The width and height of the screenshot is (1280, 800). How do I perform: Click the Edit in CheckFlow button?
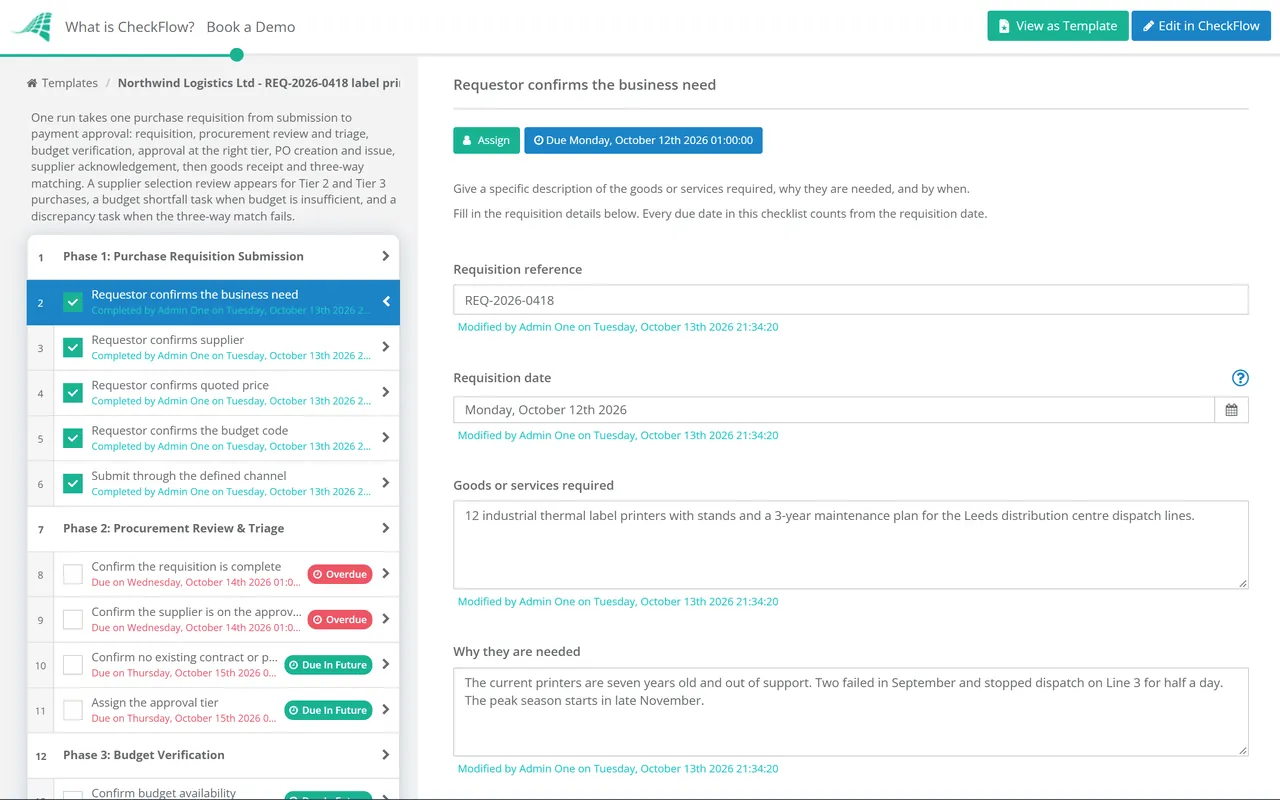pos(1201,26)
